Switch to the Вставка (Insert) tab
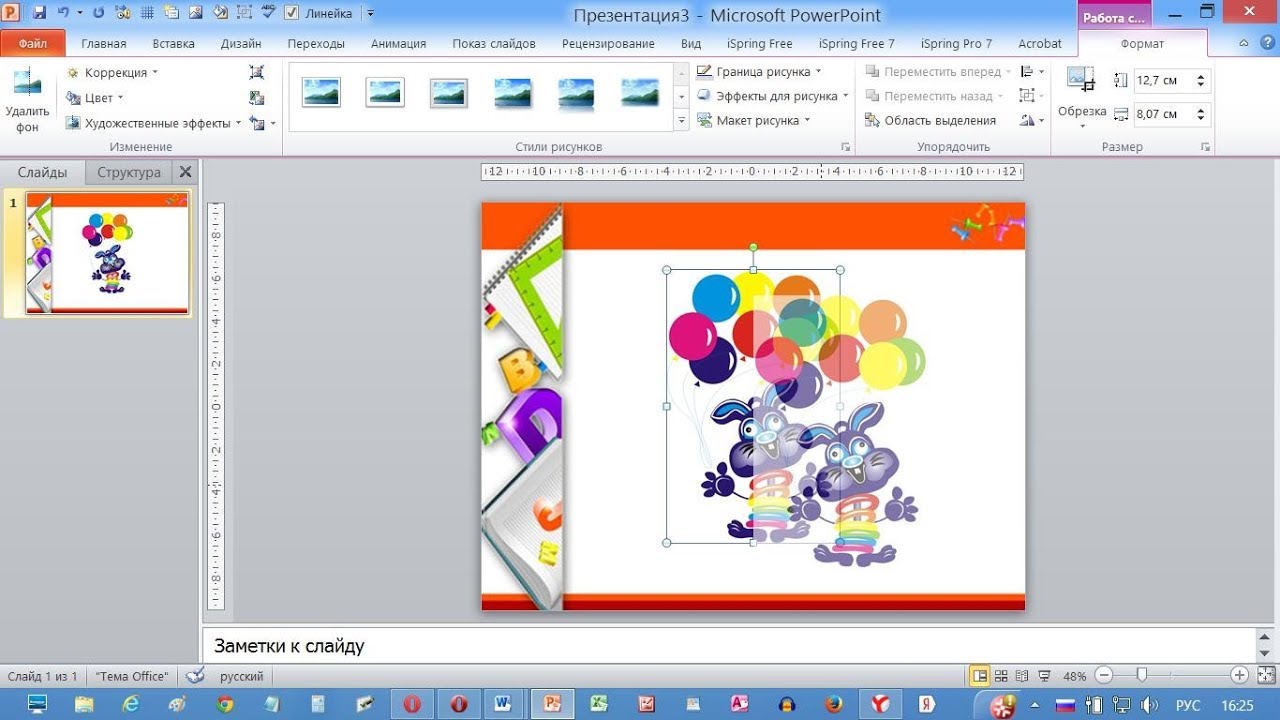The image size is (1280, 720). (174, 43)
